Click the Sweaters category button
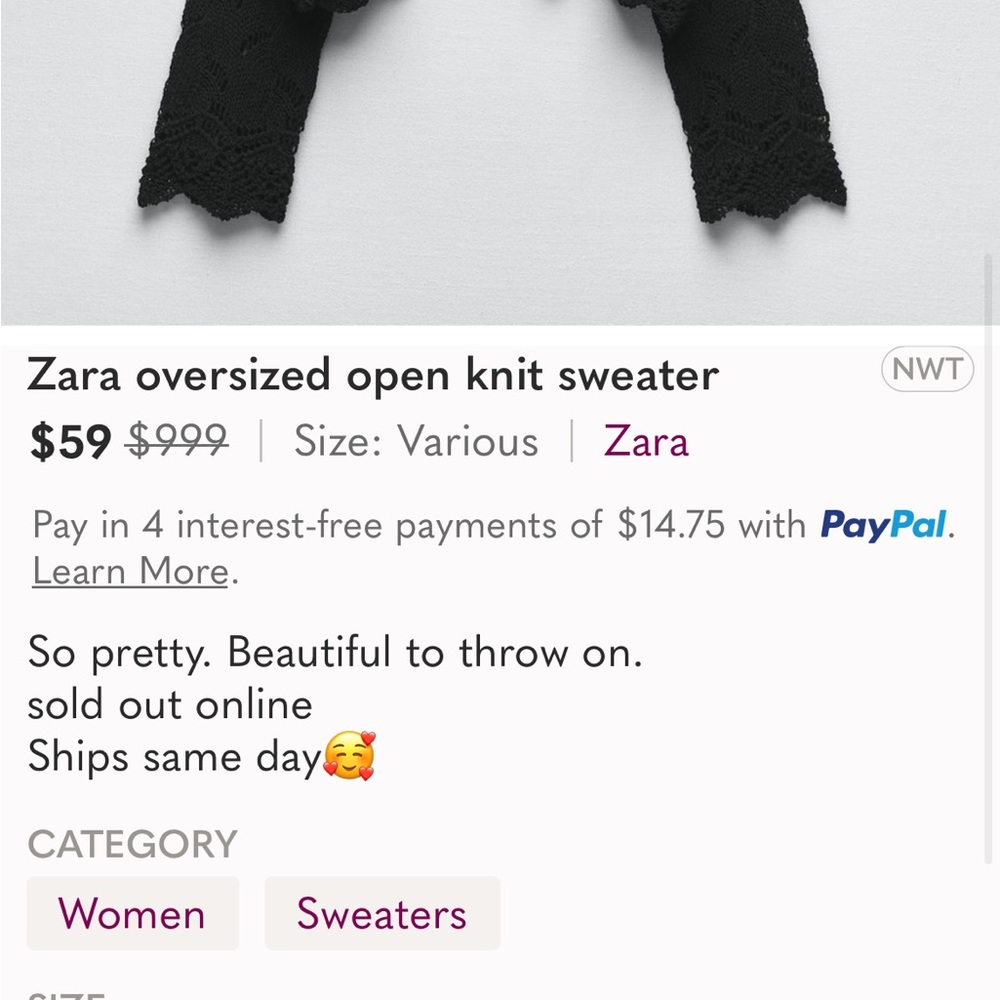Viewport: 1000px width, 1000px height. [382, 913]
